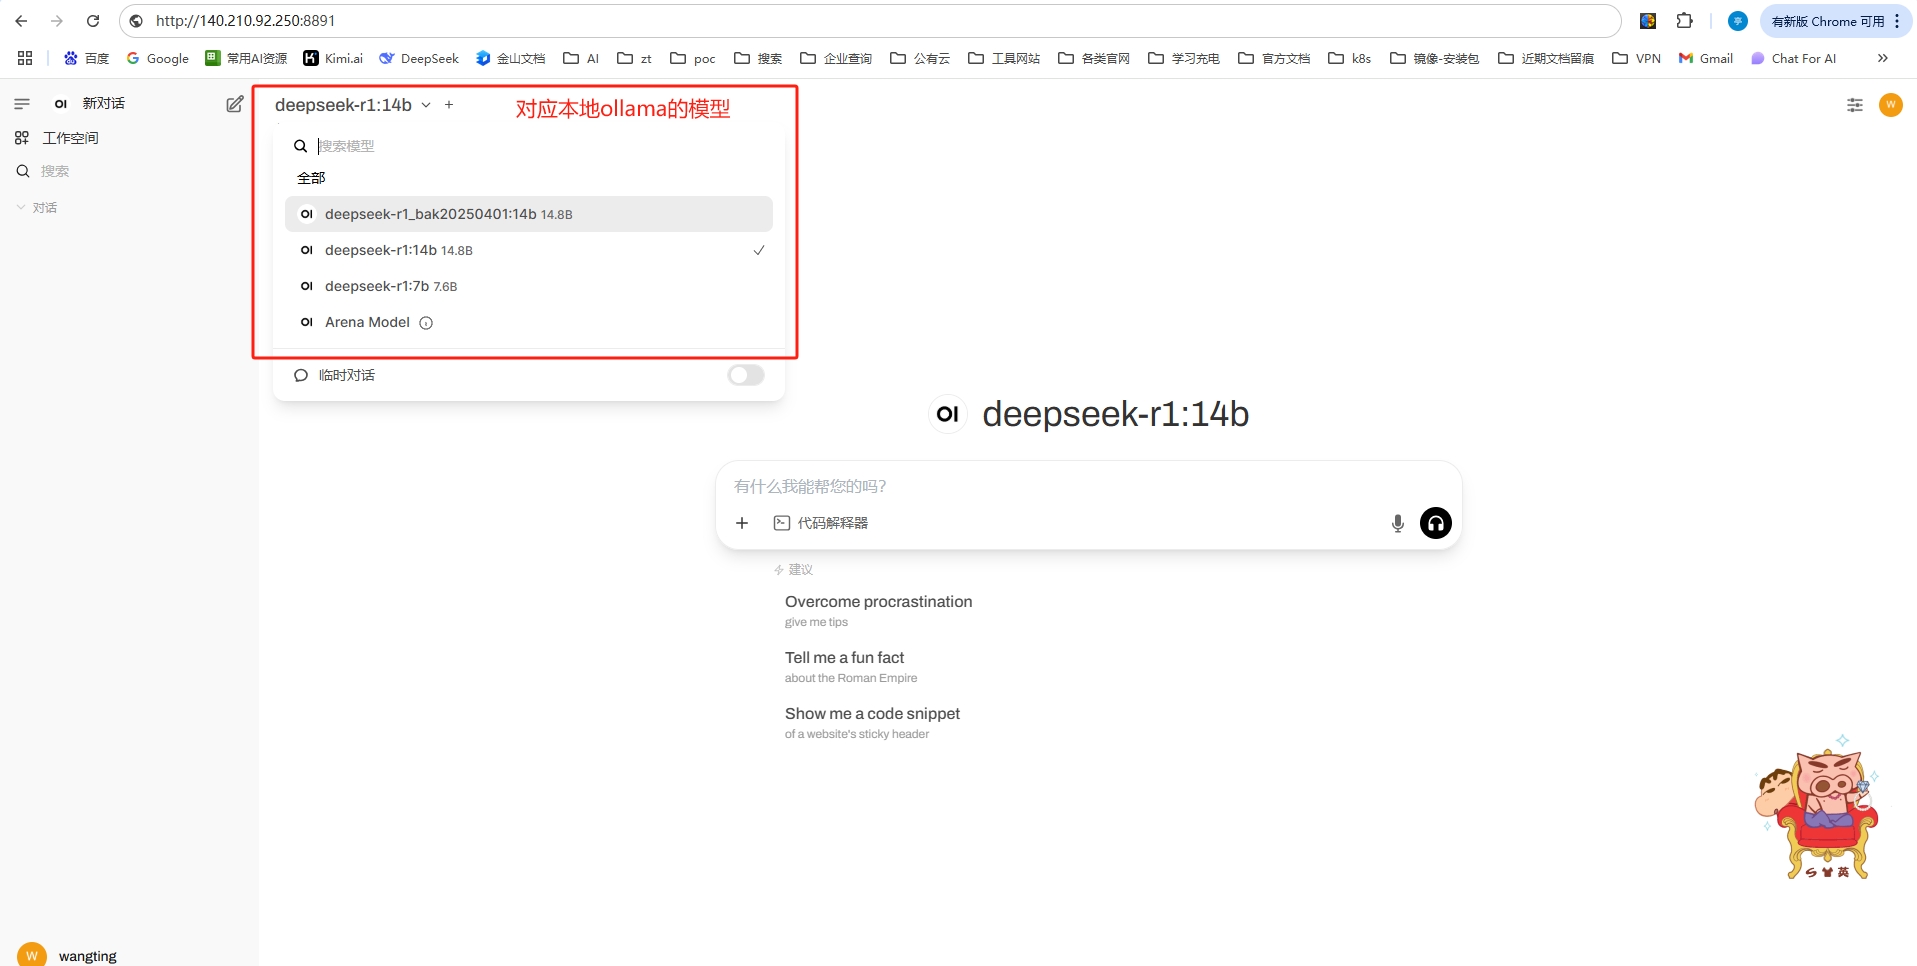Pick suggestion Show me a code snippet
Image resolution: width=1917 pixels, height=966 pixels.
[x=872, y=722]
